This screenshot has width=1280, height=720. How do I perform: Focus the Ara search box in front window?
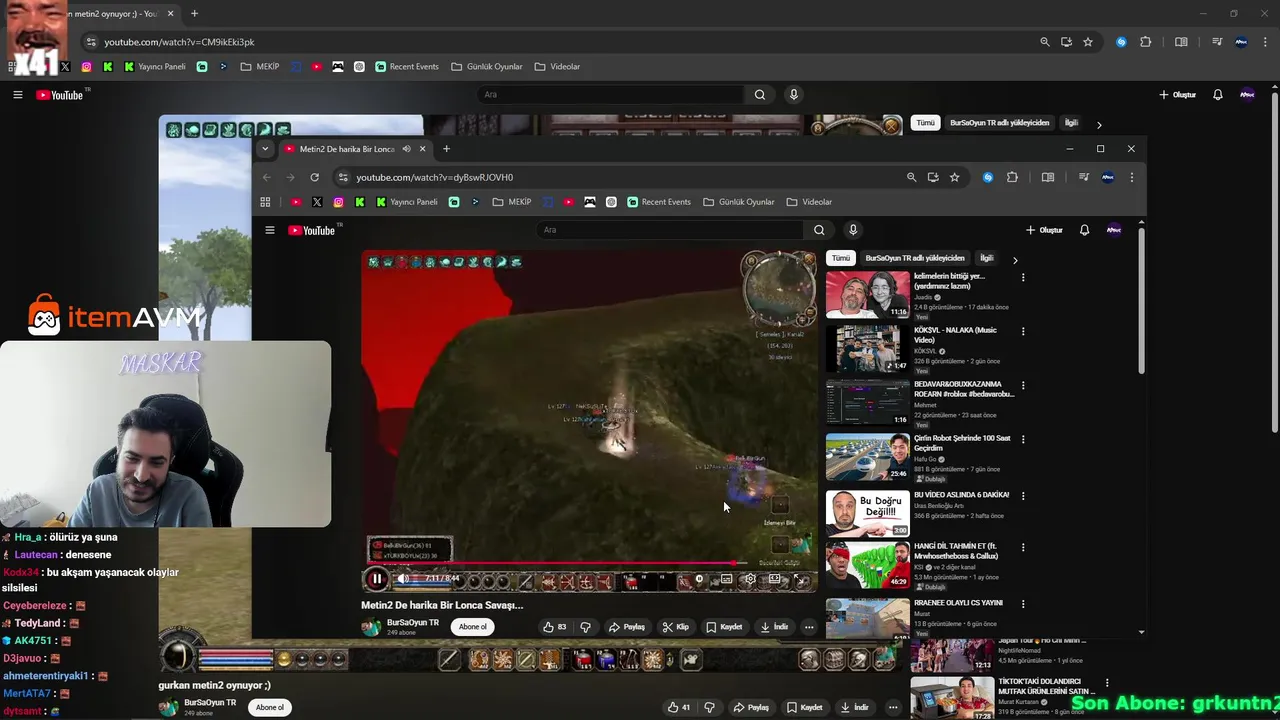670,230
